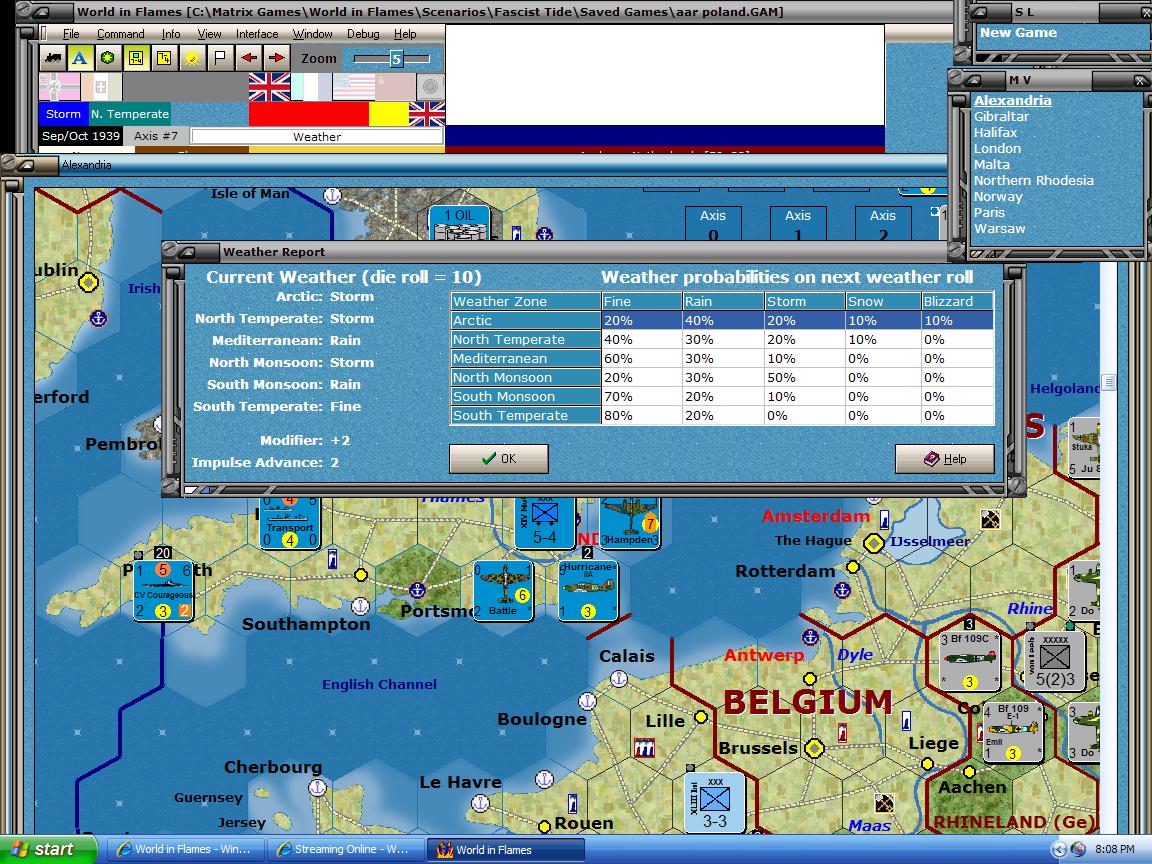Click the green hexagon toolbar icon
Screen dimensions: 1152x864
pyautogui.click(x=107, y=58)
